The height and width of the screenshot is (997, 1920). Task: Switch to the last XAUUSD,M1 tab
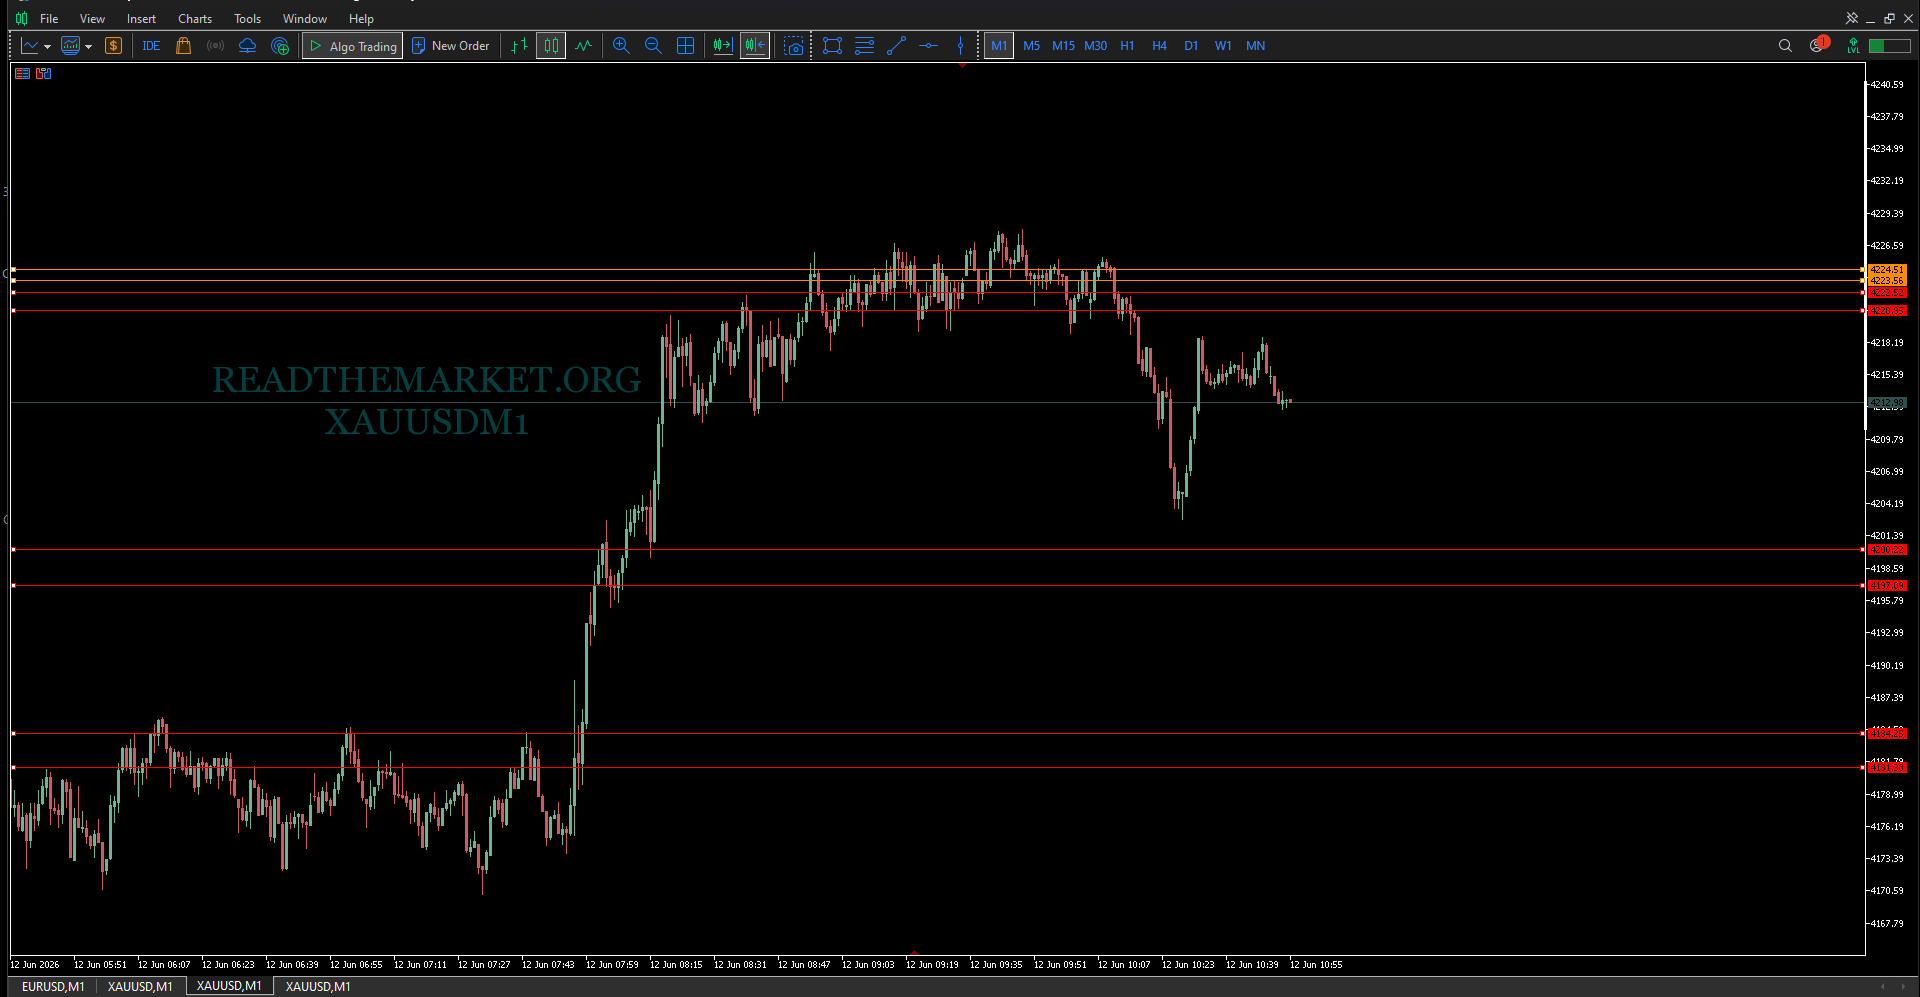coord(318,986)
